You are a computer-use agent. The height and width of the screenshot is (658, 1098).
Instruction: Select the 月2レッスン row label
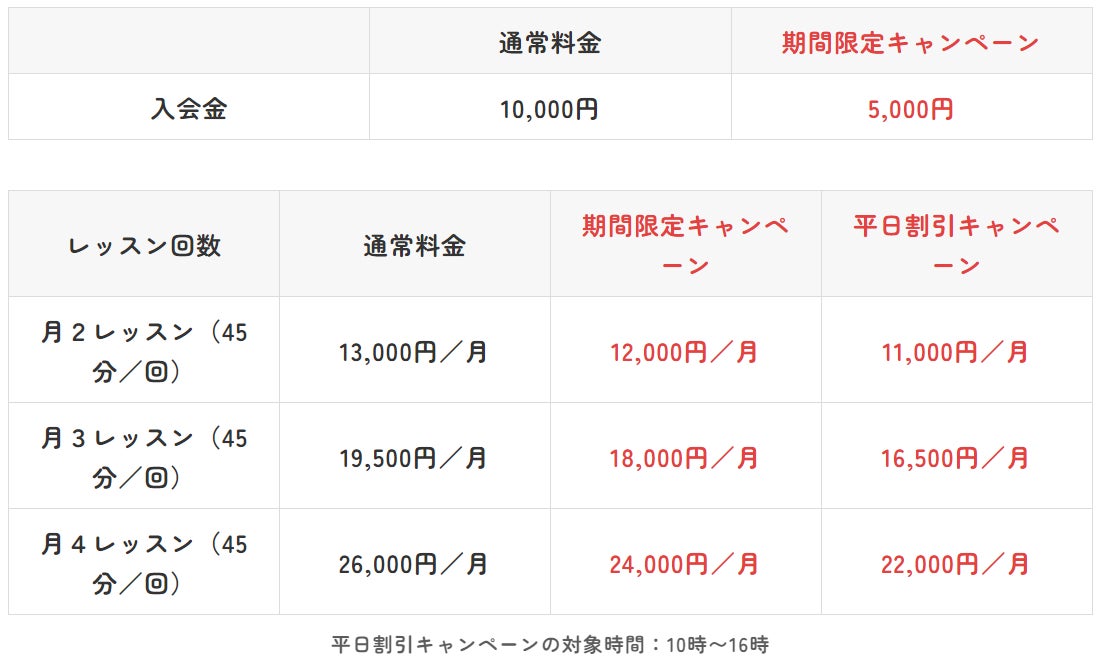pos(144,351)
